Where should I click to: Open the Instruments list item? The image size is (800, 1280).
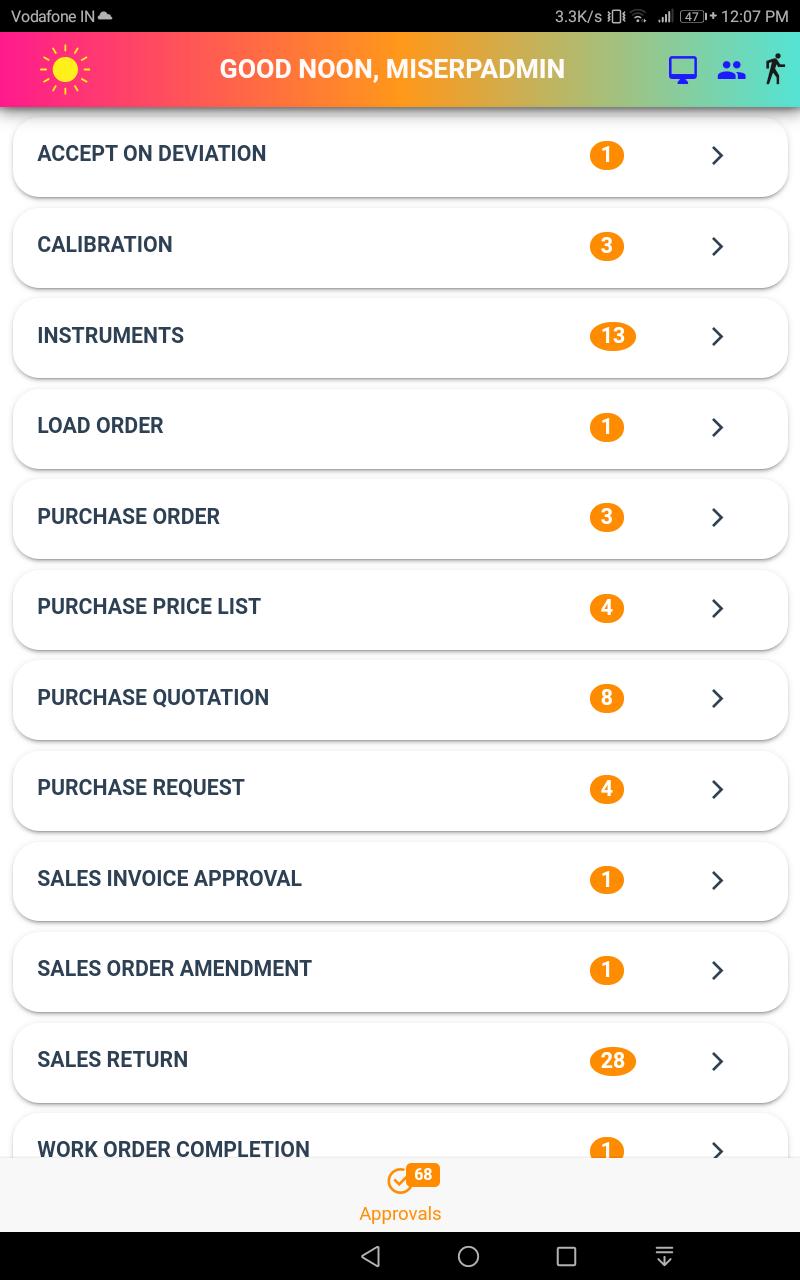click(400, 337)
